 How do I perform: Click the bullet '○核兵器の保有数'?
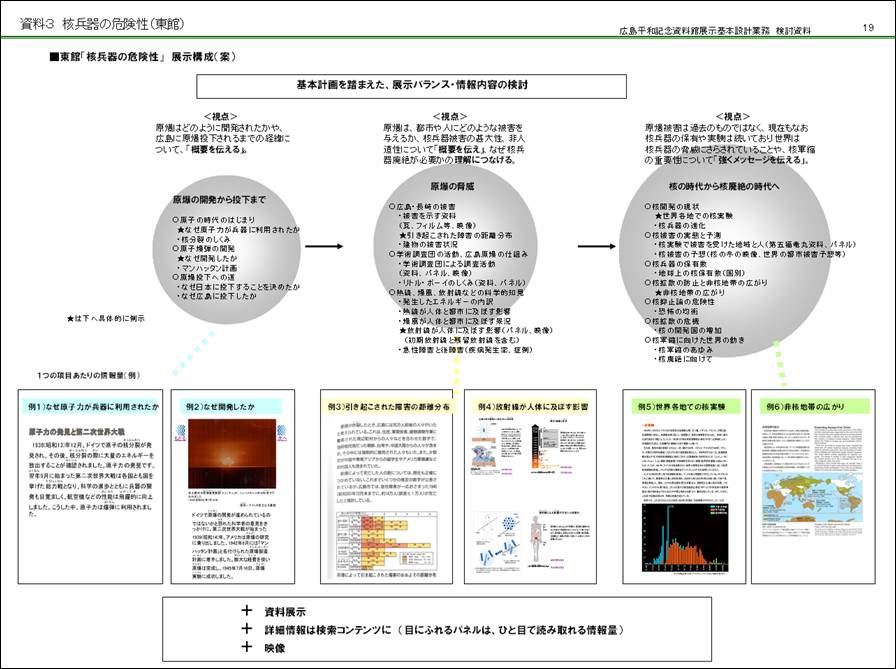[675, 264]
